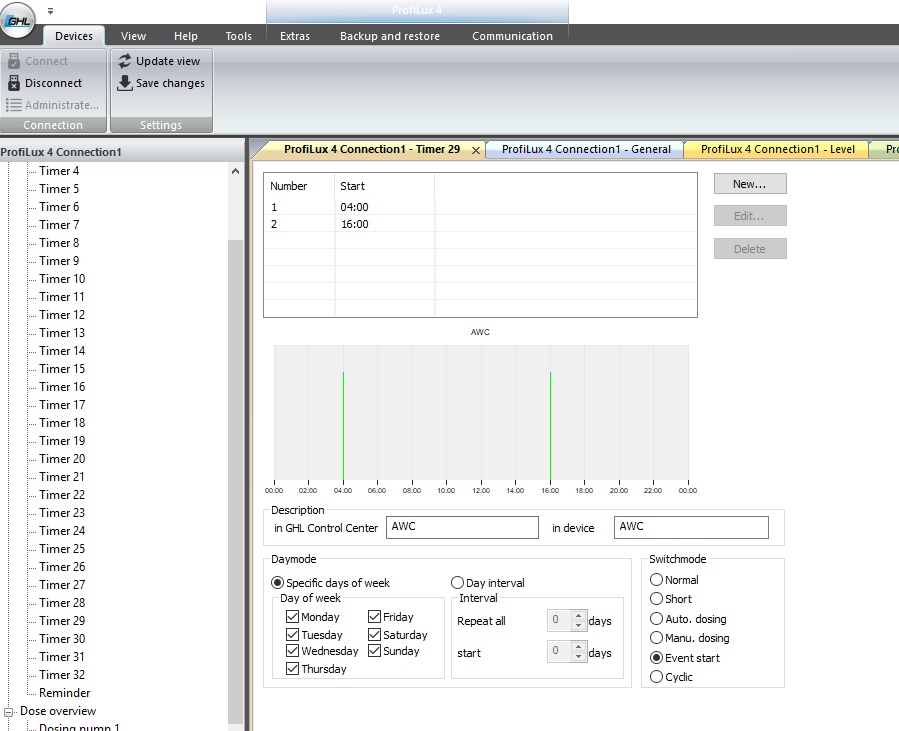Click the Save changes download icon
Screen dimensions: 899x731
click(x=124, y=83)
